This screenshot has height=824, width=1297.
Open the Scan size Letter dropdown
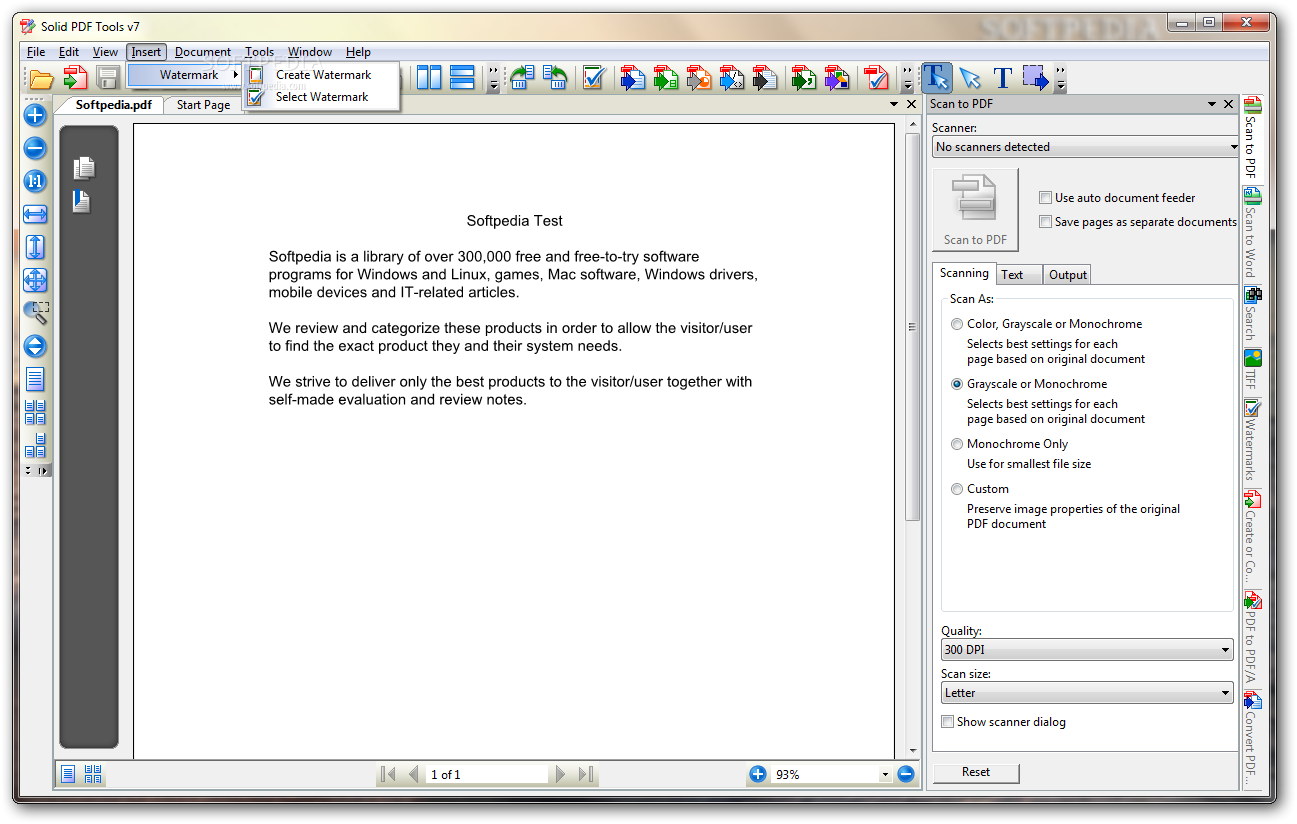click(x=1087, y=693)
